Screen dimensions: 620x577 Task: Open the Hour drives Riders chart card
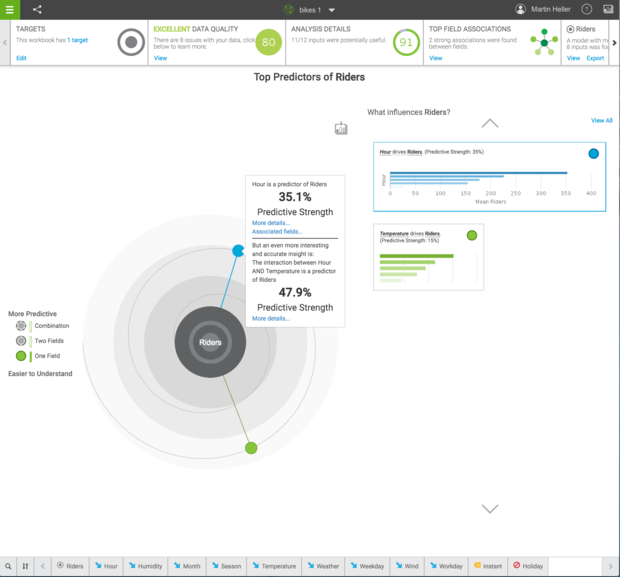click(490, 177)
